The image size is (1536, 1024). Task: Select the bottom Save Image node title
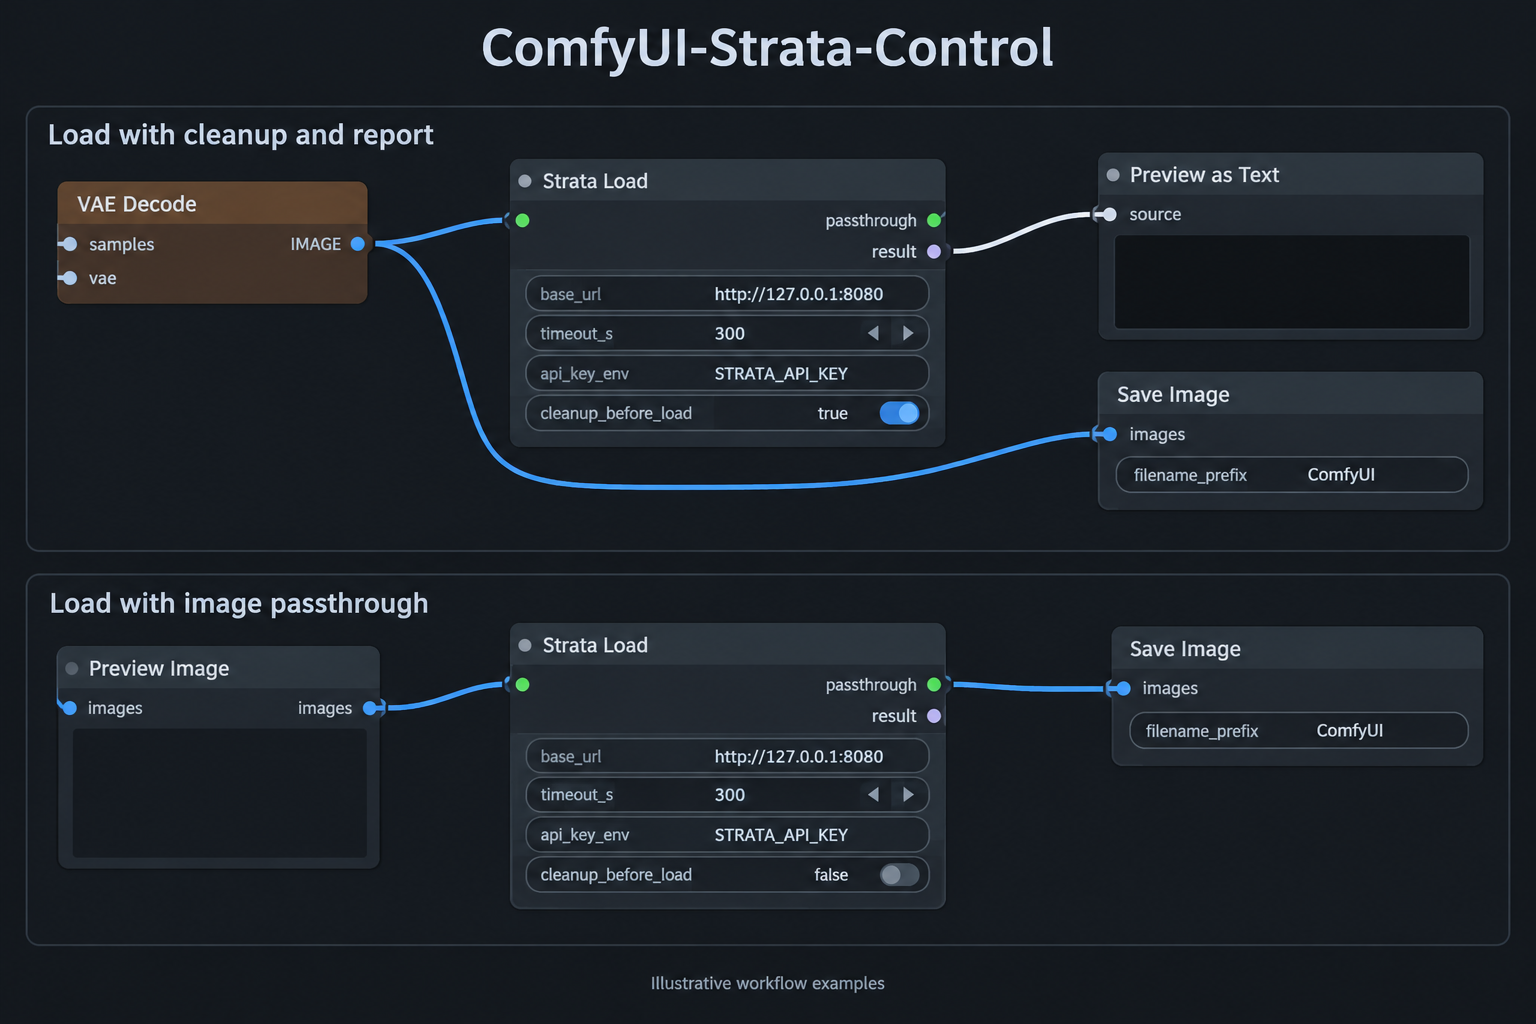pos(1185,649)
